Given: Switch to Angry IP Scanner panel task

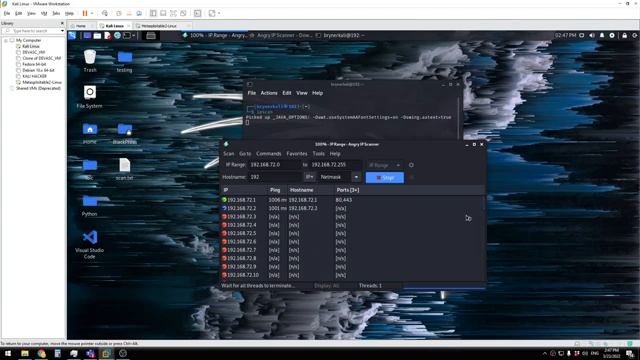Looking at the screenshot, I should tap(215, 36).
